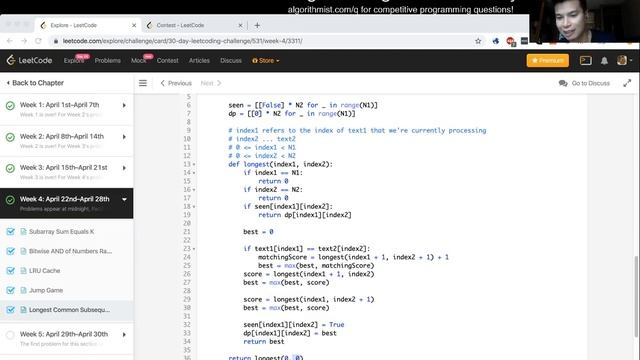
Task: Toggle the Bitwise AND of Numbers checkbox
Action: click(x=11, y=251)
